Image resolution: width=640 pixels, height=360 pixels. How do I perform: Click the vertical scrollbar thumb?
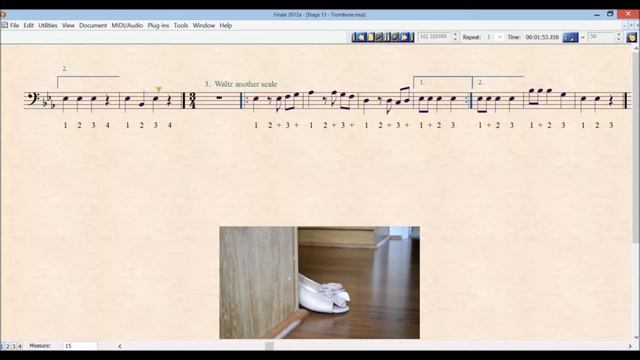pos(636,148)
